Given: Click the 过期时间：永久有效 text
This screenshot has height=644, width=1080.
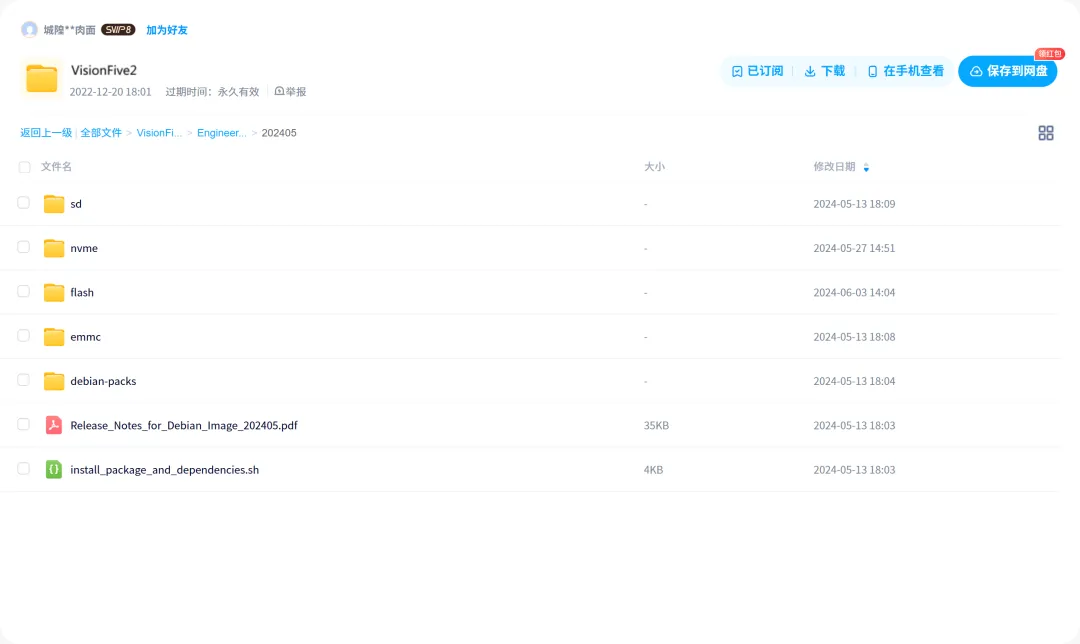Looking at the screenshot, I should pyautogui.click(x=212, y=92).
